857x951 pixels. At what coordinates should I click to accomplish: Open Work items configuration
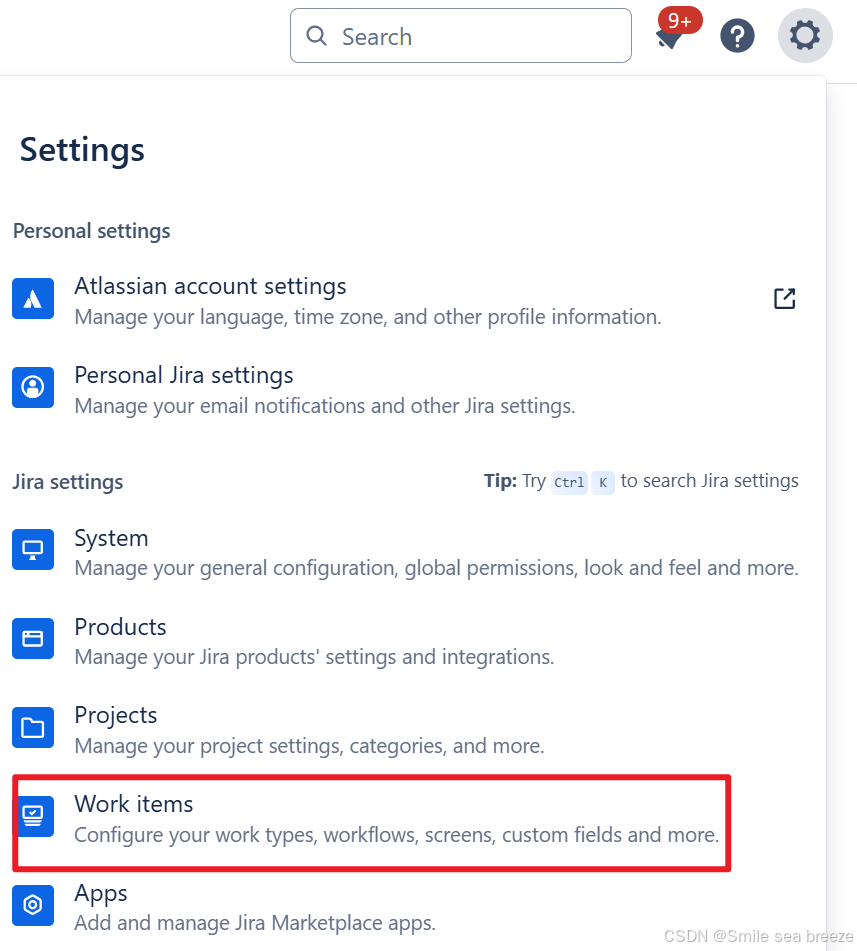(x=133, y=804)
